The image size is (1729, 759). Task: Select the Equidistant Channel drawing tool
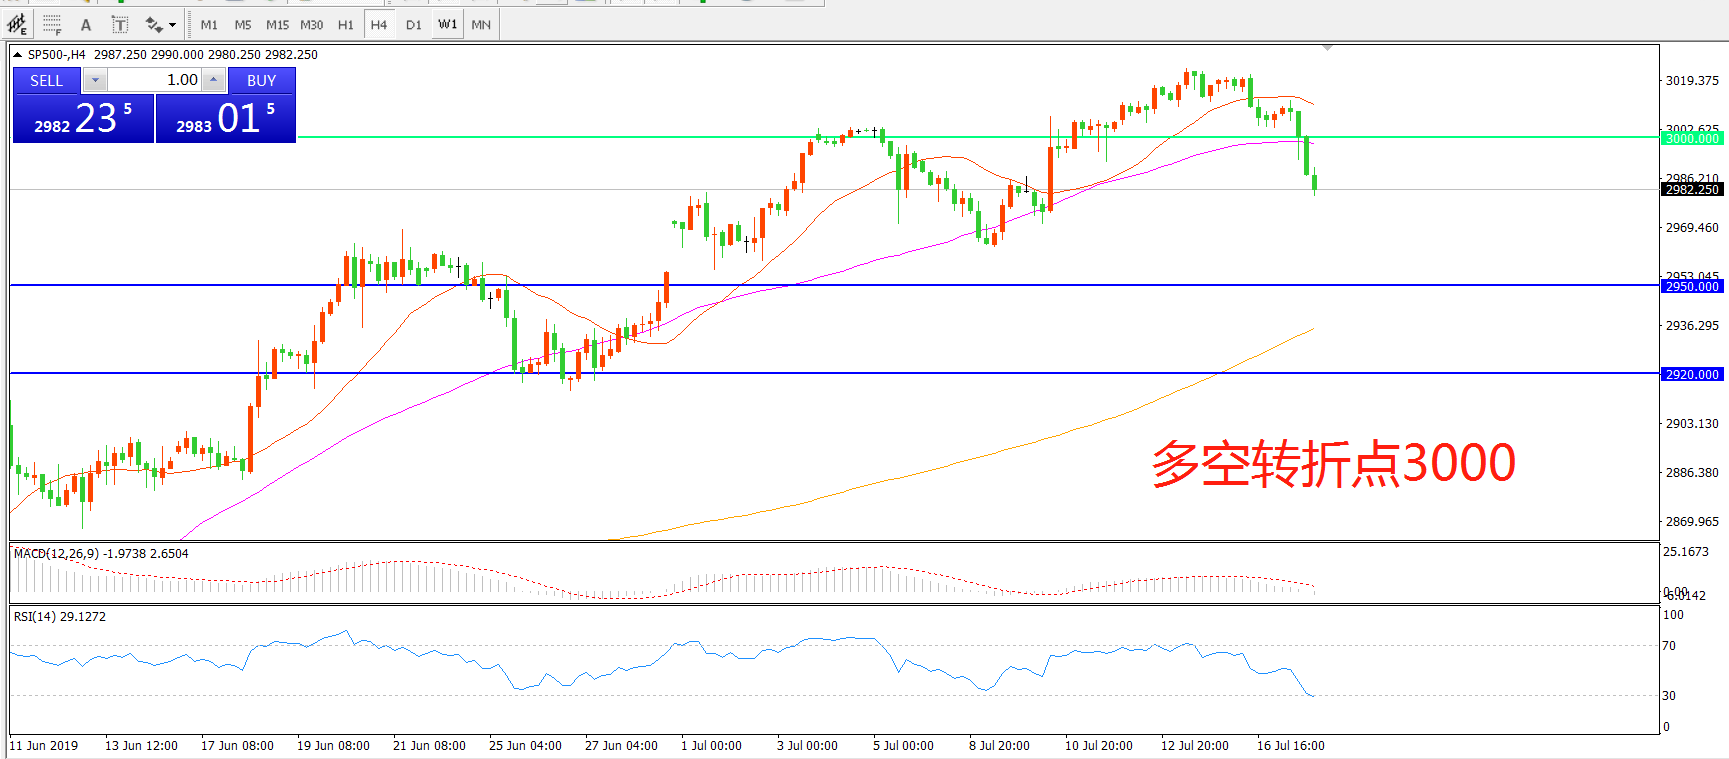[x=17, y=25]
